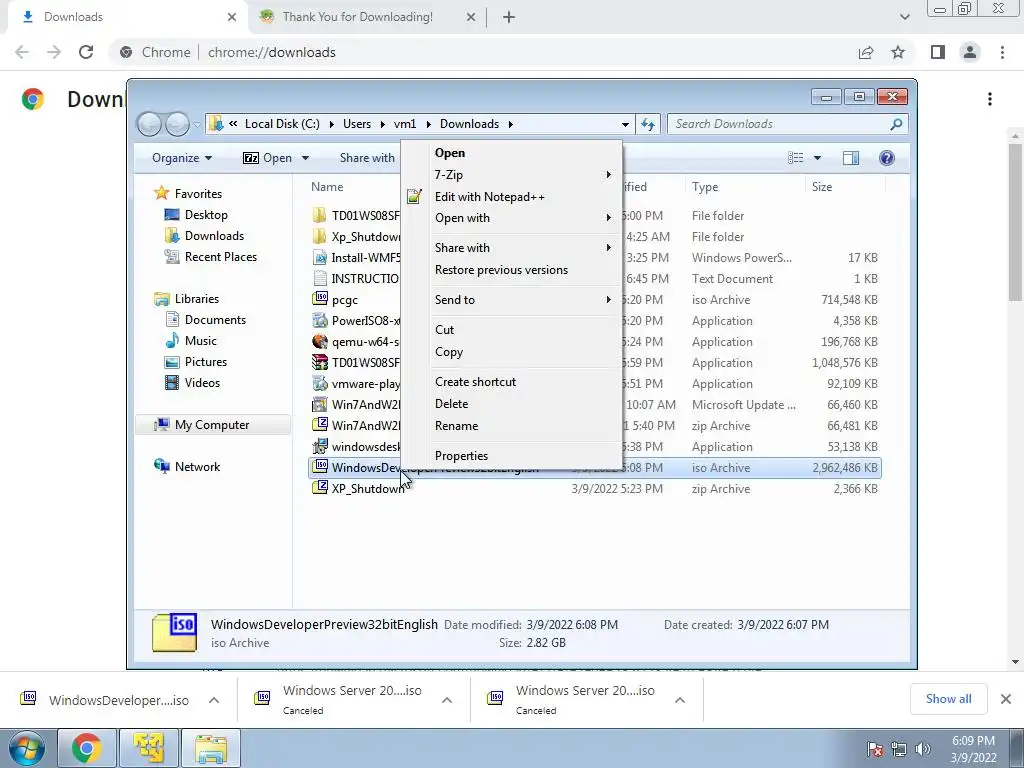The width and height of the screenshot is (1024, 768).
Task: Select the pcgc iso file
Action: [x=345, y=300]
